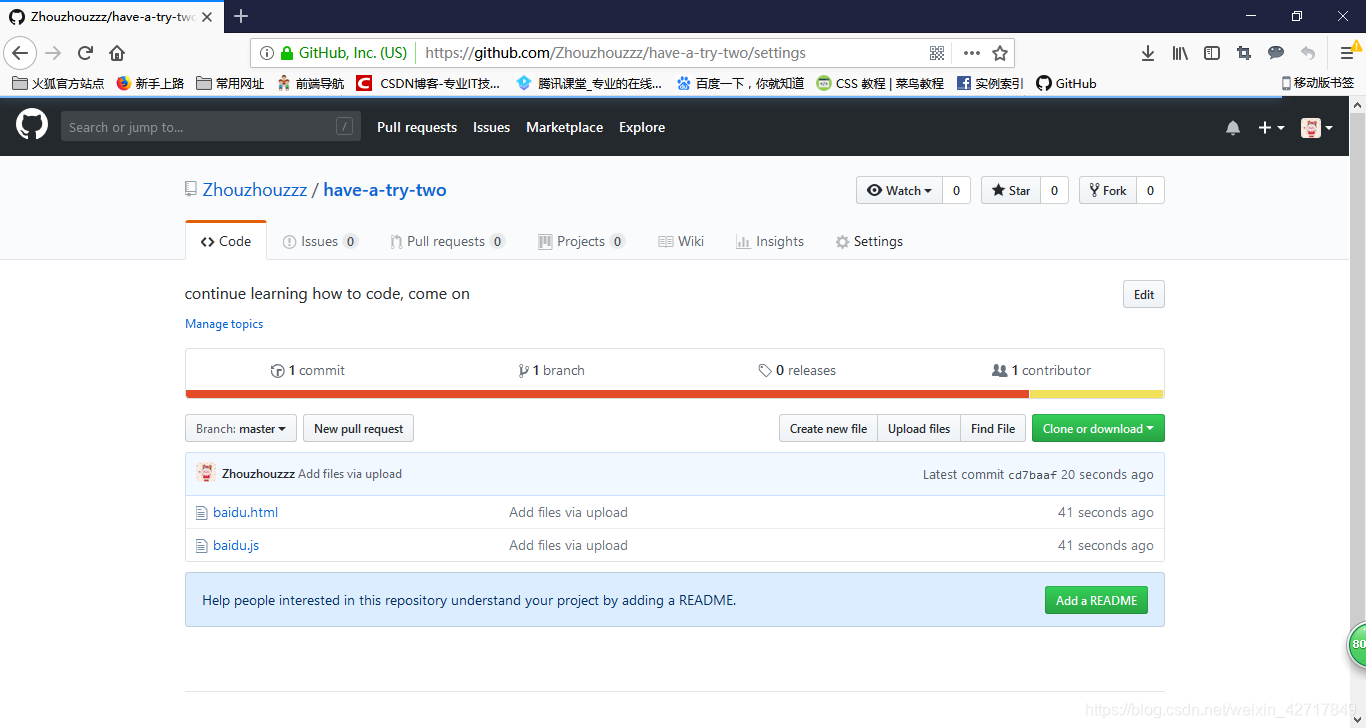Image resolution: width=1366 pixels, height=728 pixels.
Task: Open the Zhouzhouzzz owner link in repo title
Action: click(x=255, y=190)
